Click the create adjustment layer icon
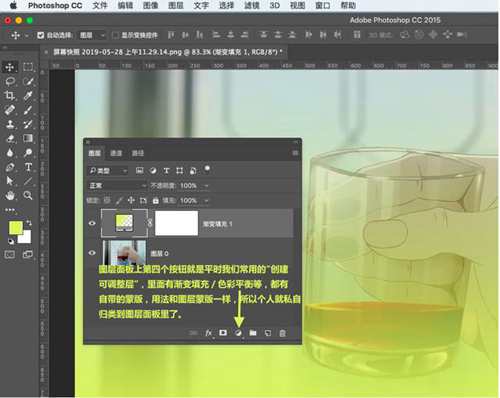This screenshot has width=500, height=398. [238, 333]
